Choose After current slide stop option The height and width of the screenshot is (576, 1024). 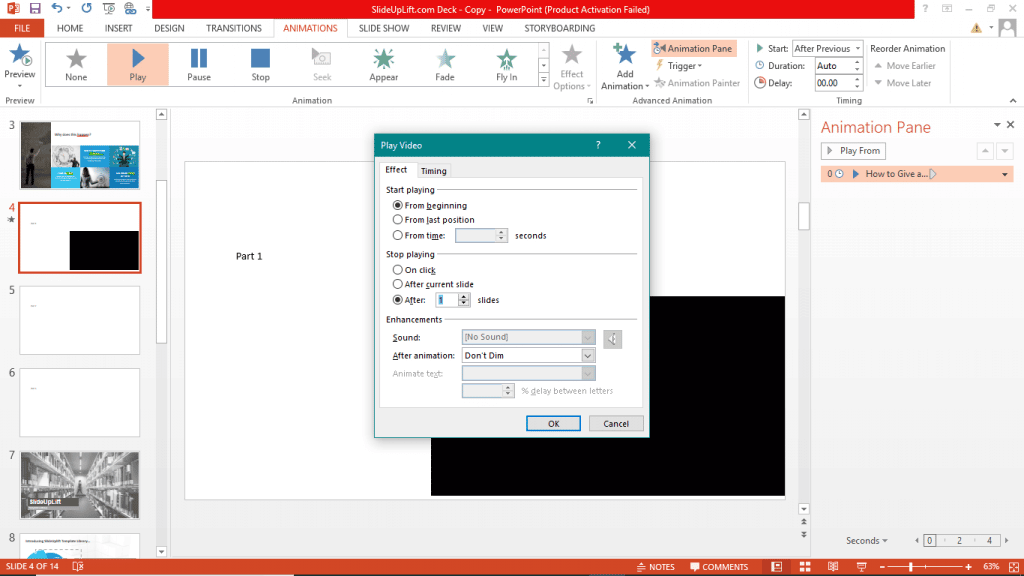tap(398, 284)
